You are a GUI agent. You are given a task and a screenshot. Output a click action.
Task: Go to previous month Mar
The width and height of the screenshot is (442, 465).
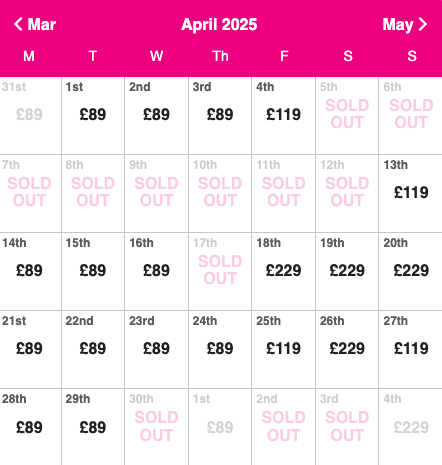(35, 24)
